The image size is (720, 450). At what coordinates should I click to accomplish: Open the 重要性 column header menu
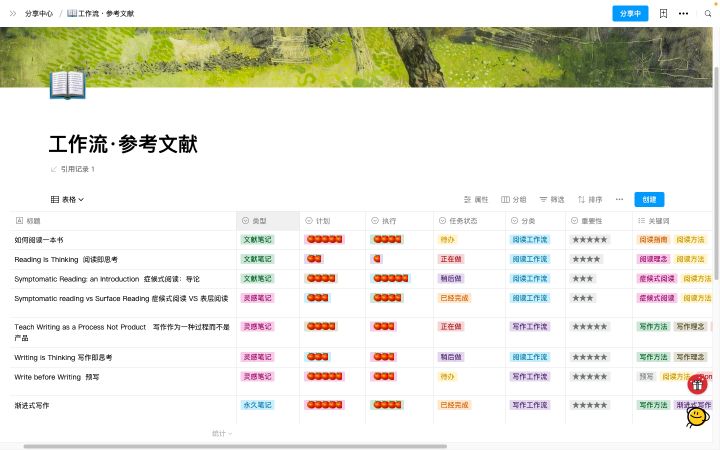(x=599, y=221)
